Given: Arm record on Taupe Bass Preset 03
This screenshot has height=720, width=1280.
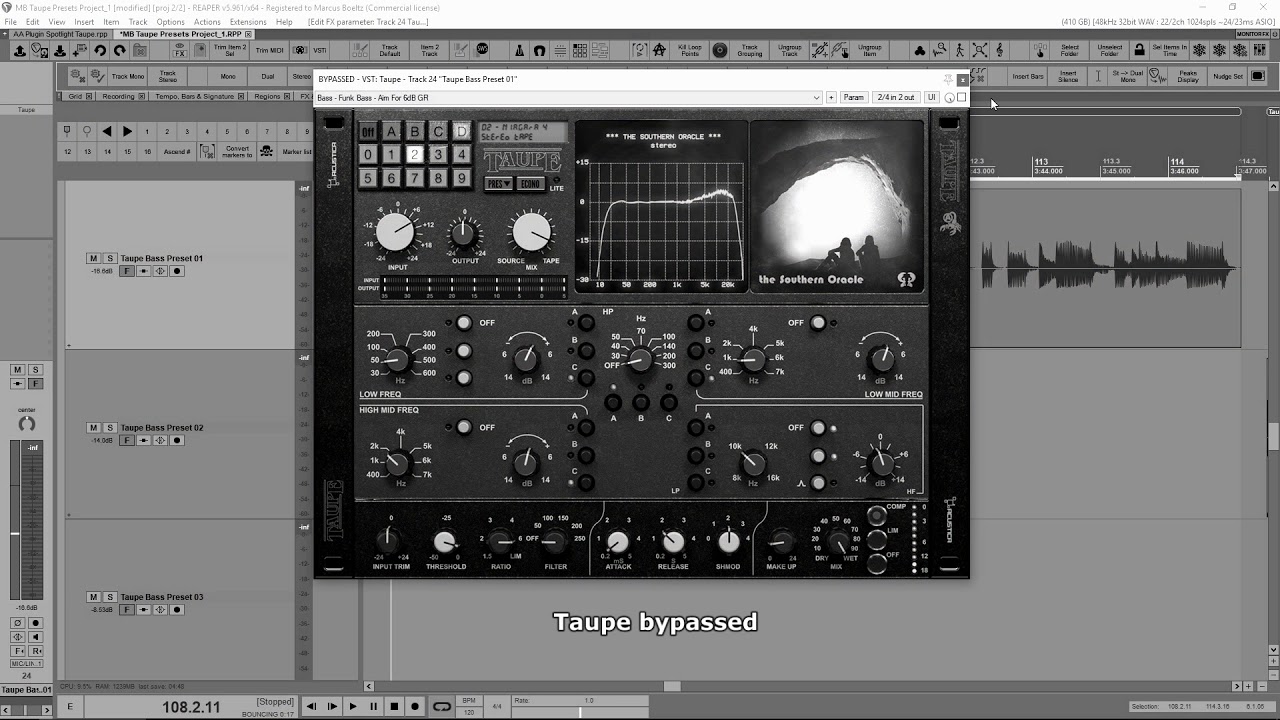Looking at the screenshot, I should coord(177,610).
